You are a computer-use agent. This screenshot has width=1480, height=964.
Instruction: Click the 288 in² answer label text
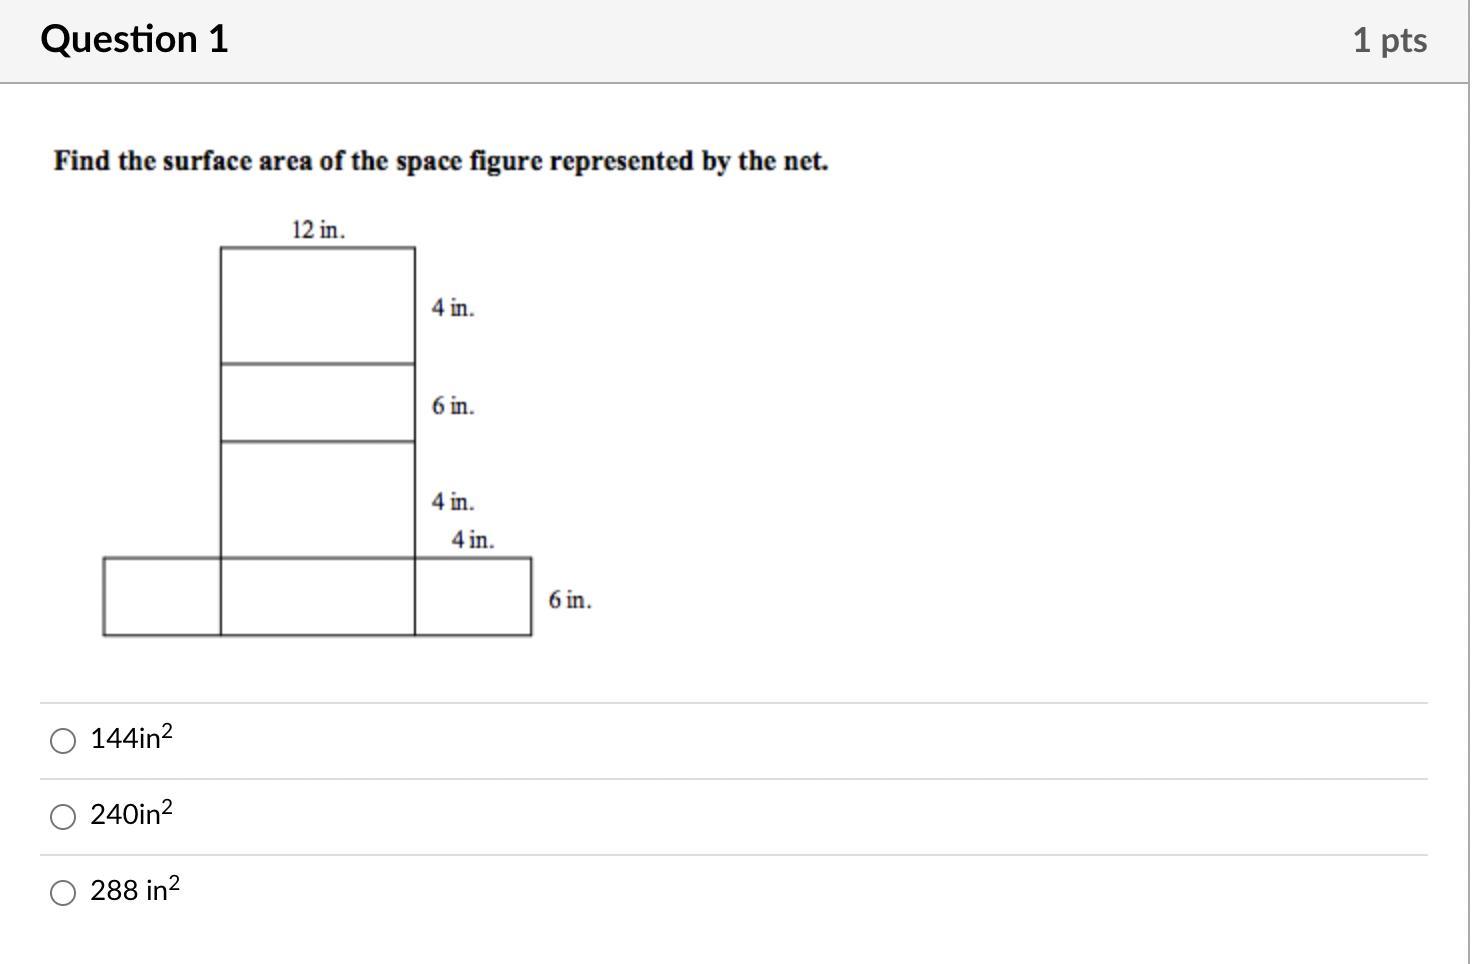point(135,889)
